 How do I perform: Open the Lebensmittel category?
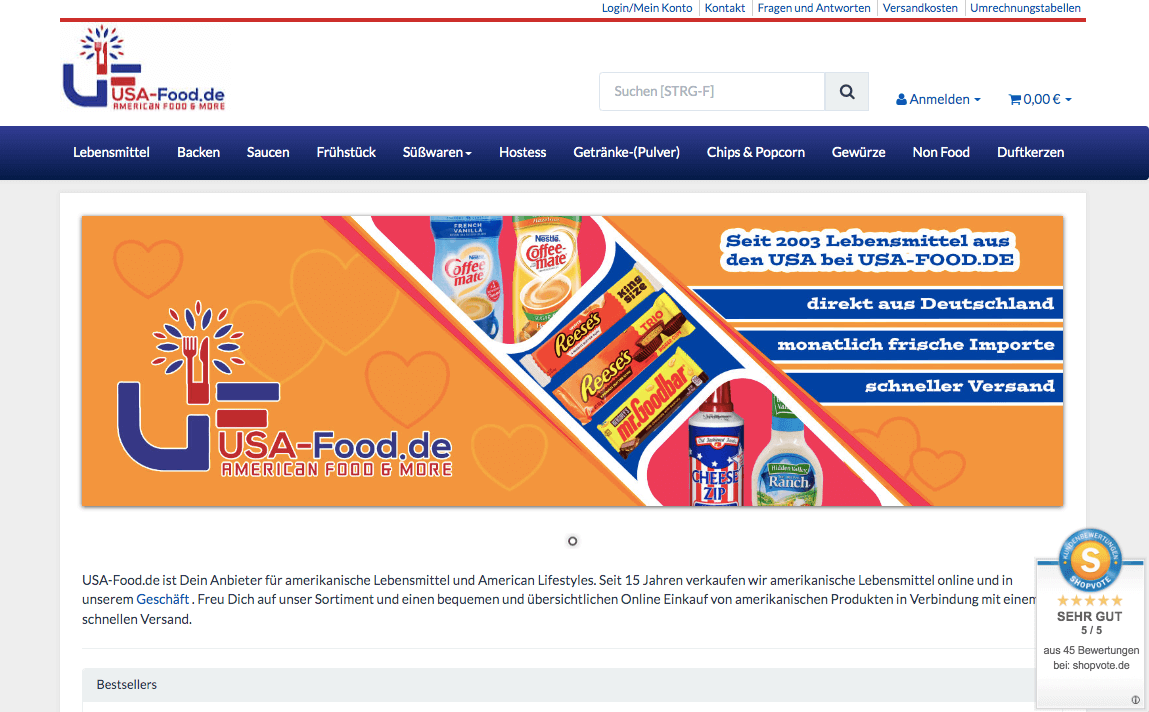[111, 152]
